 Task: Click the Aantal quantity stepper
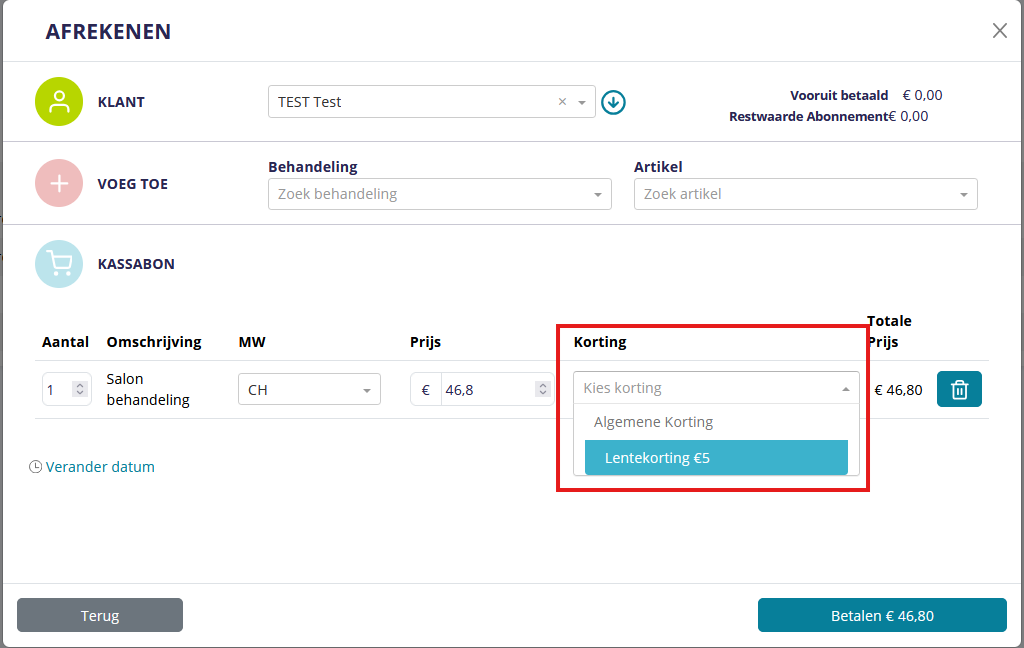[80, 390]
